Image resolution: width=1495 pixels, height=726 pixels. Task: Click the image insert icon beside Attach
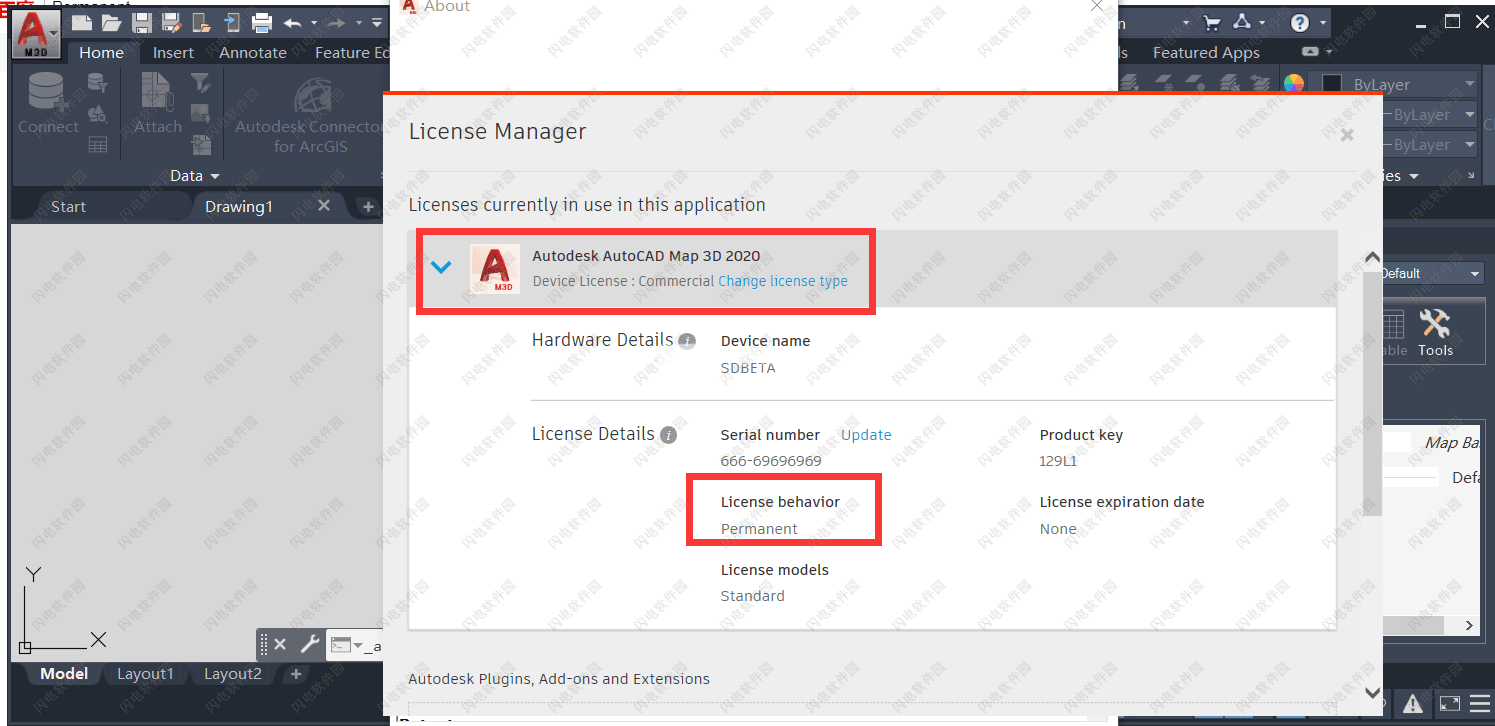[x=201, y=113]
